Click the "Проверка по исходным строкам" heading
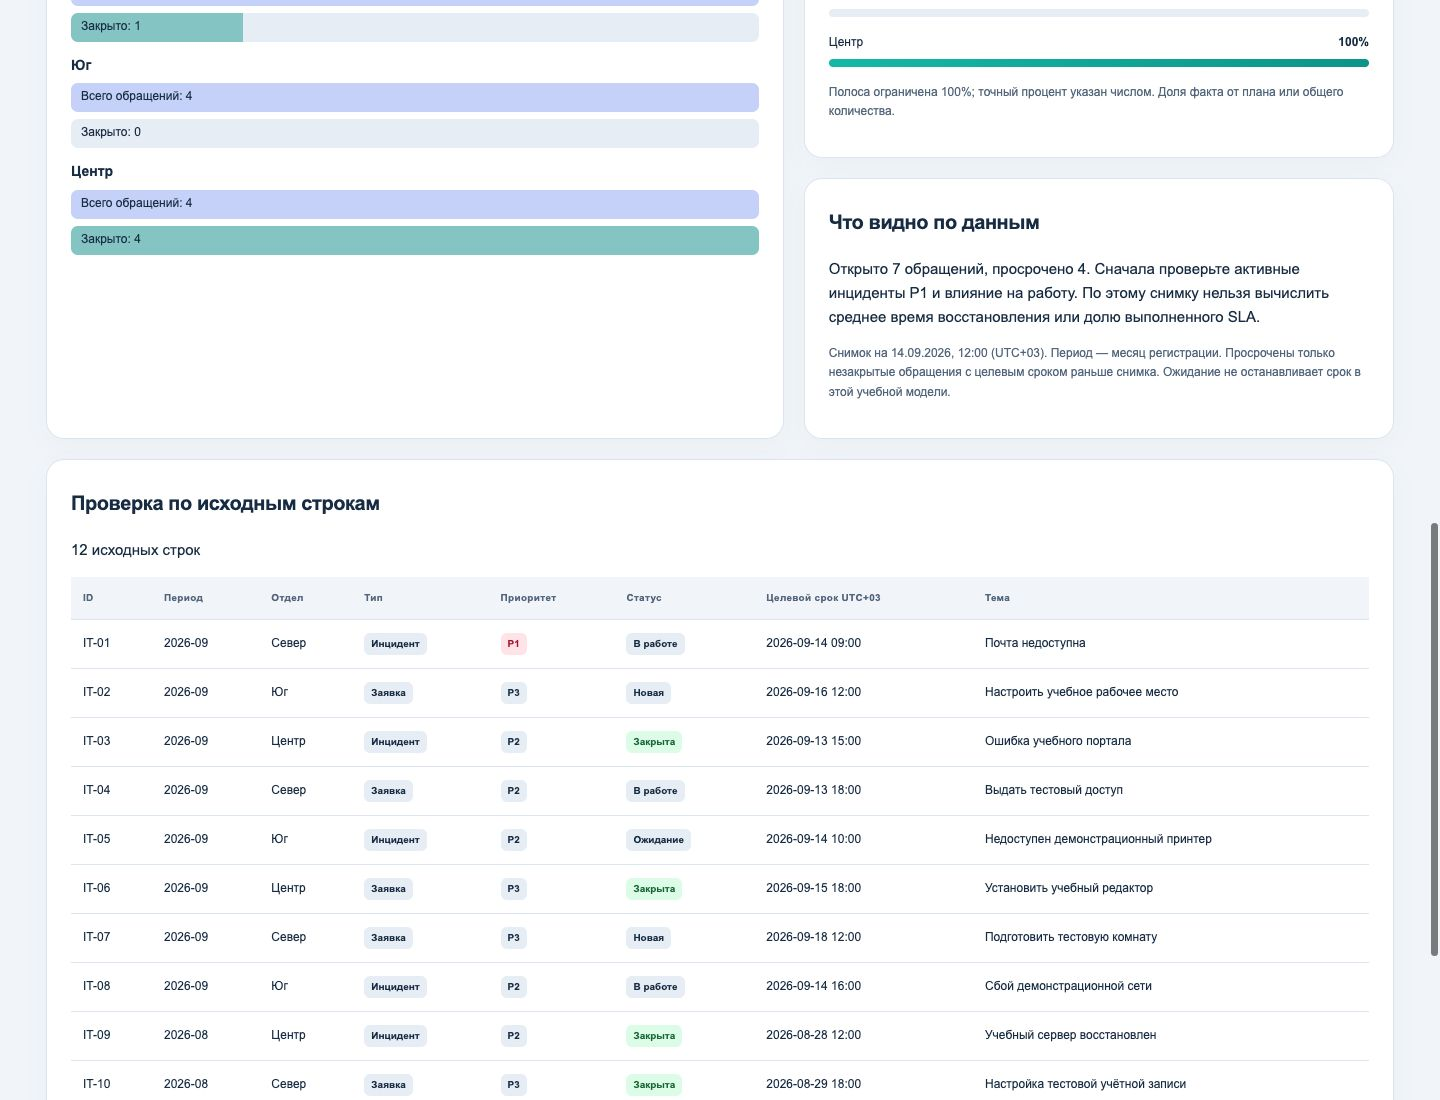The image size is (1440, 1100). (225, 504)
